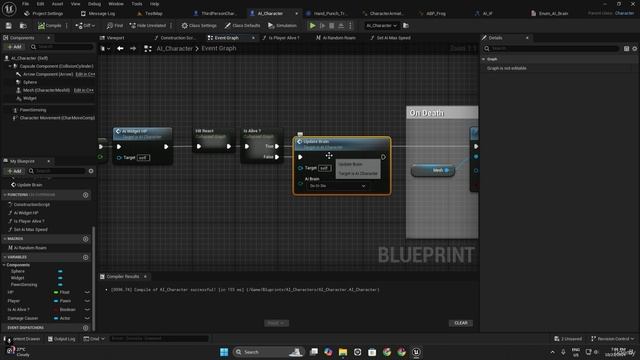Close the Event Graph tab
The height and width of the screenshot is (360, 640).
coord(253,38)
